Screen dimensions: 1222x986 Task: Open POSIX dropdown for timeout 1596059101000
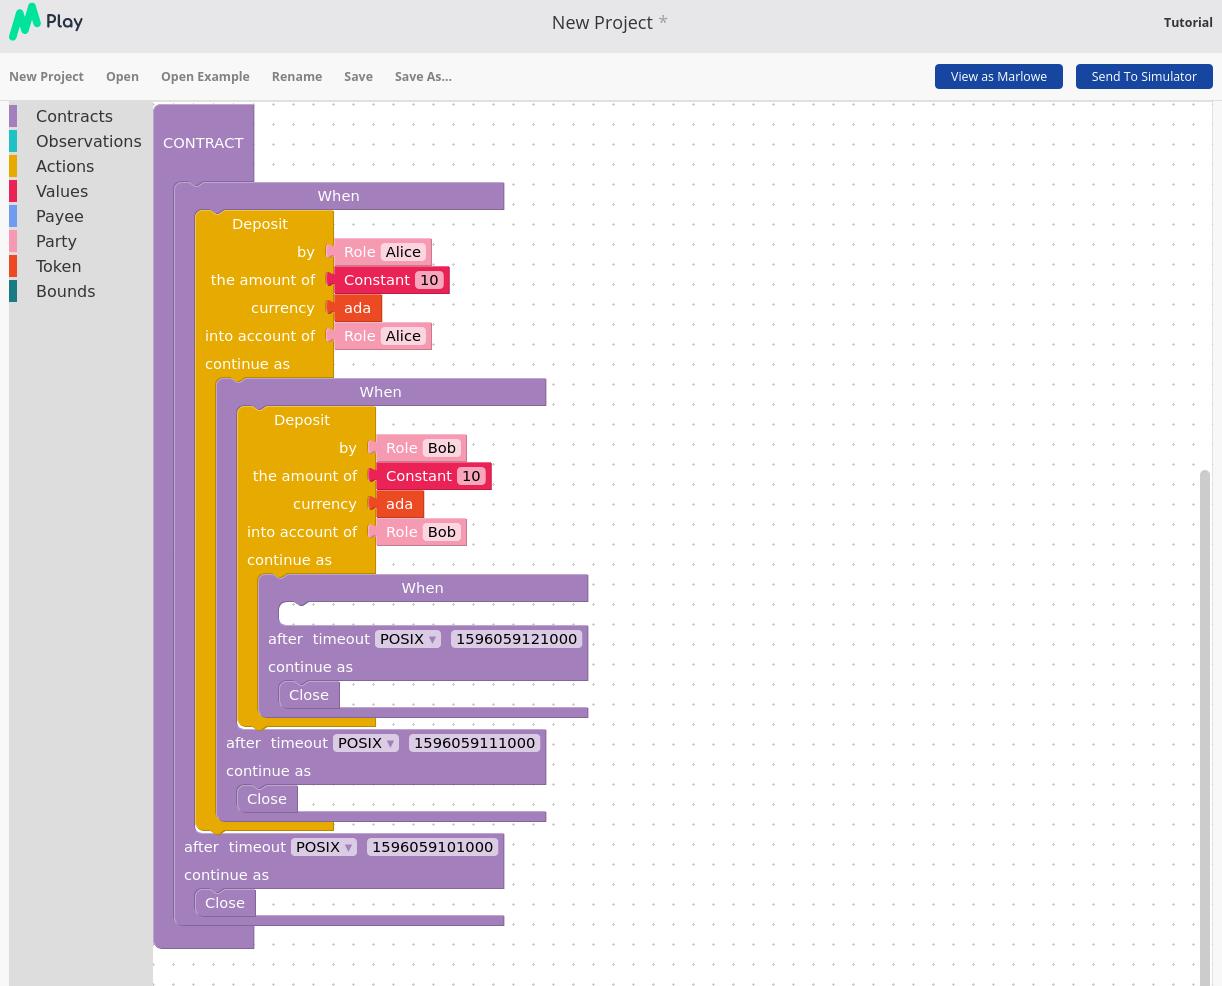click(x=324, y=847)
